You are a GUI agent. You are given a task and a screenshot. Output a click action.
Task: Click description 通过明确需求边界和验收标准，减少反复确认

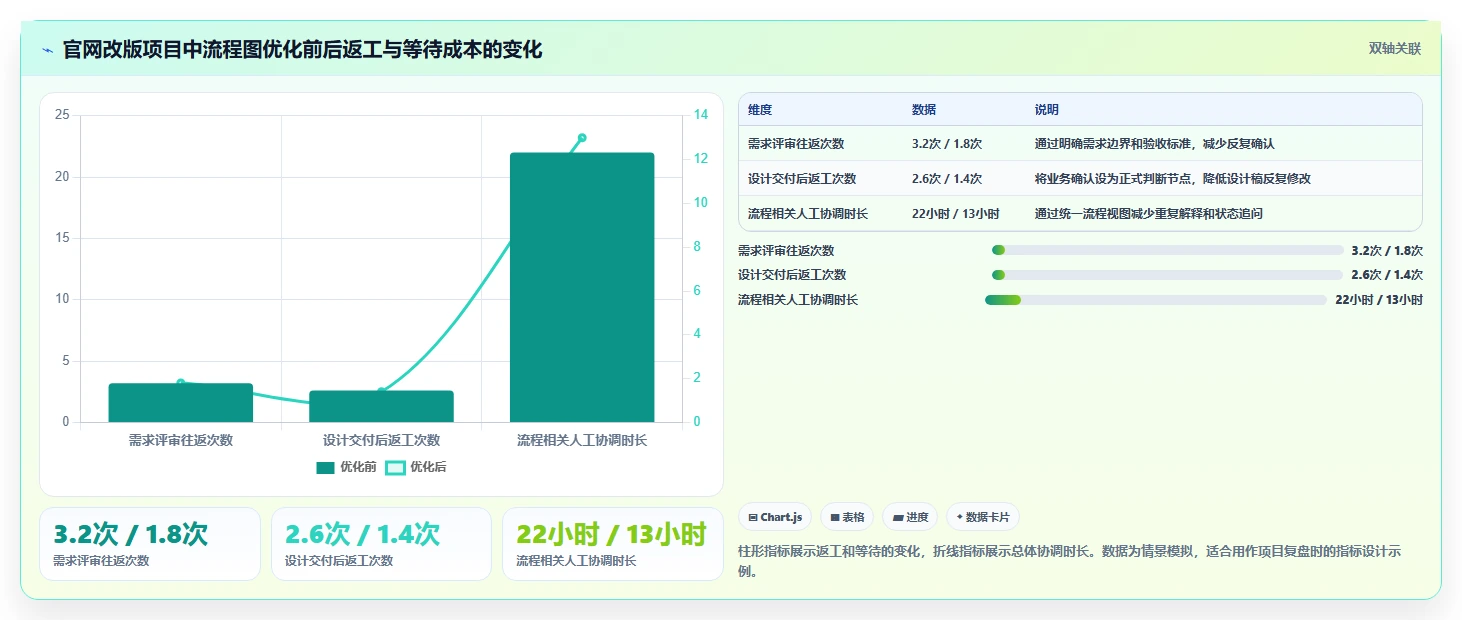click(x=1155, y=144)
